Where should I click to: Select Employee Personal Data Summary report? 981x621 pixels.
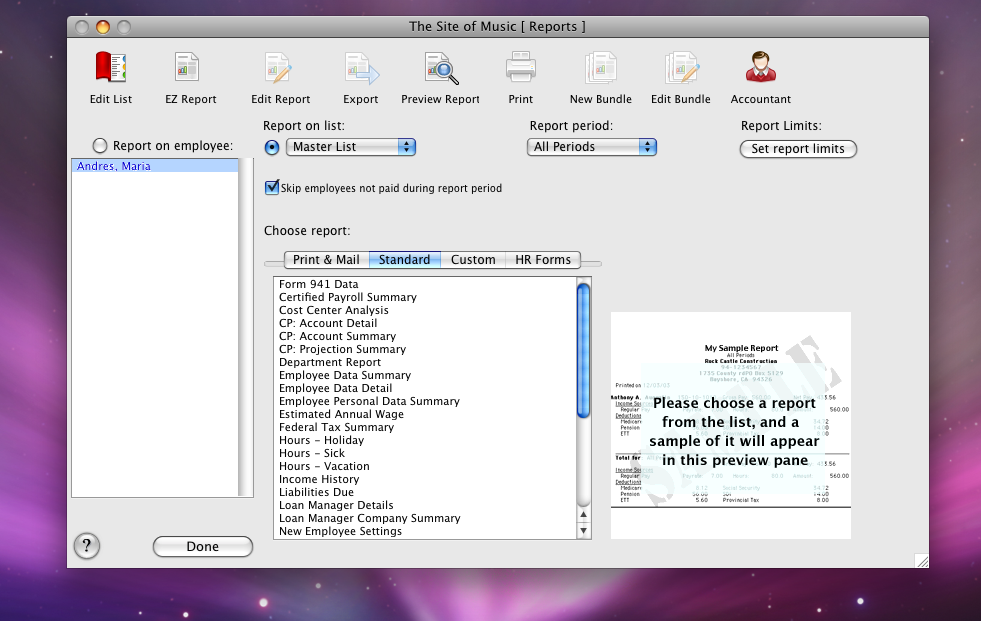click(x=425, y=401)
